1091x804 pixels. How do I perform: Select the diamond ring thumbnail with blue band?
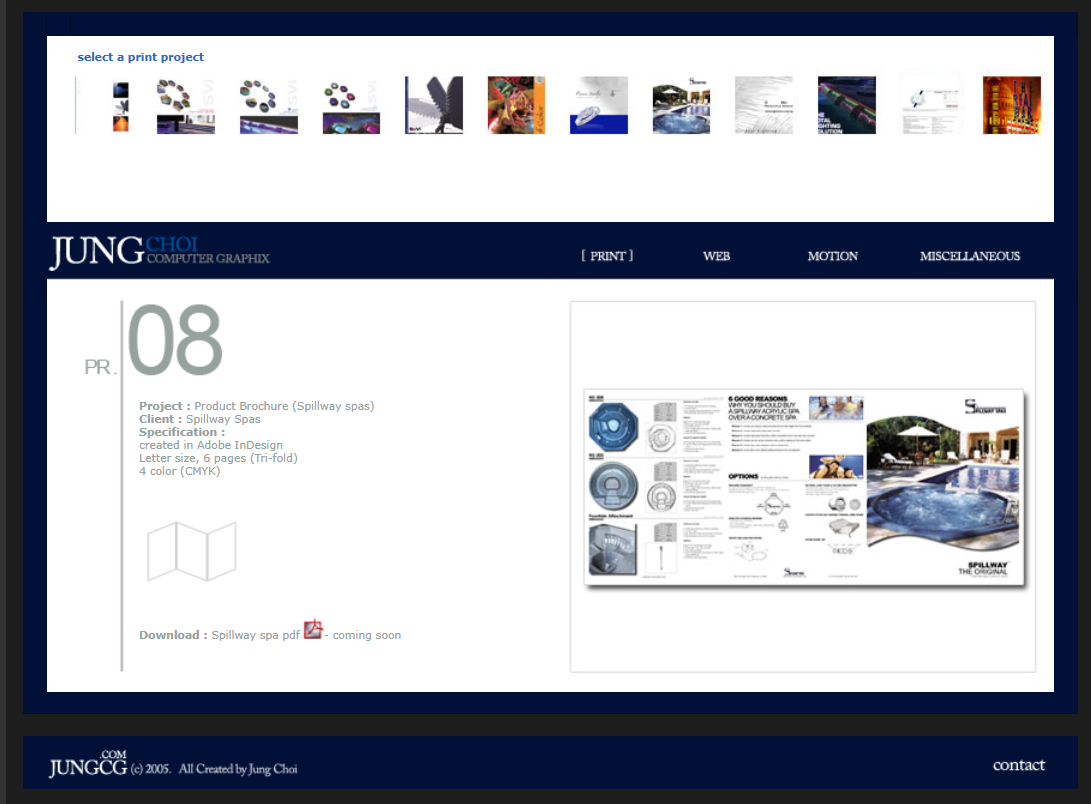coord(599,105)
